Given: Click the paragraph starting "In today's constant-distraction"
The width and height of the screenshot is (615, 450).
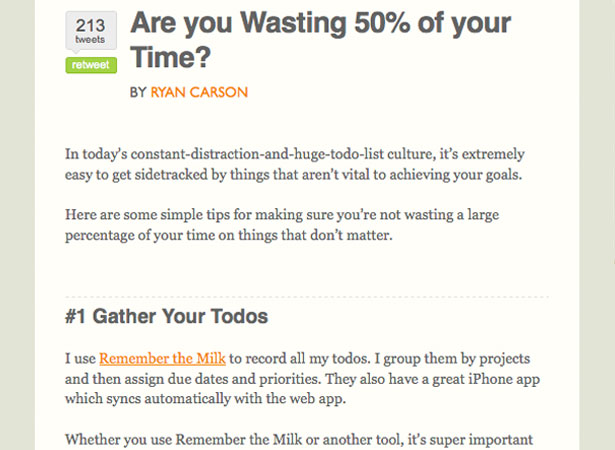Looking at the screenshot, I should (295, 164).
